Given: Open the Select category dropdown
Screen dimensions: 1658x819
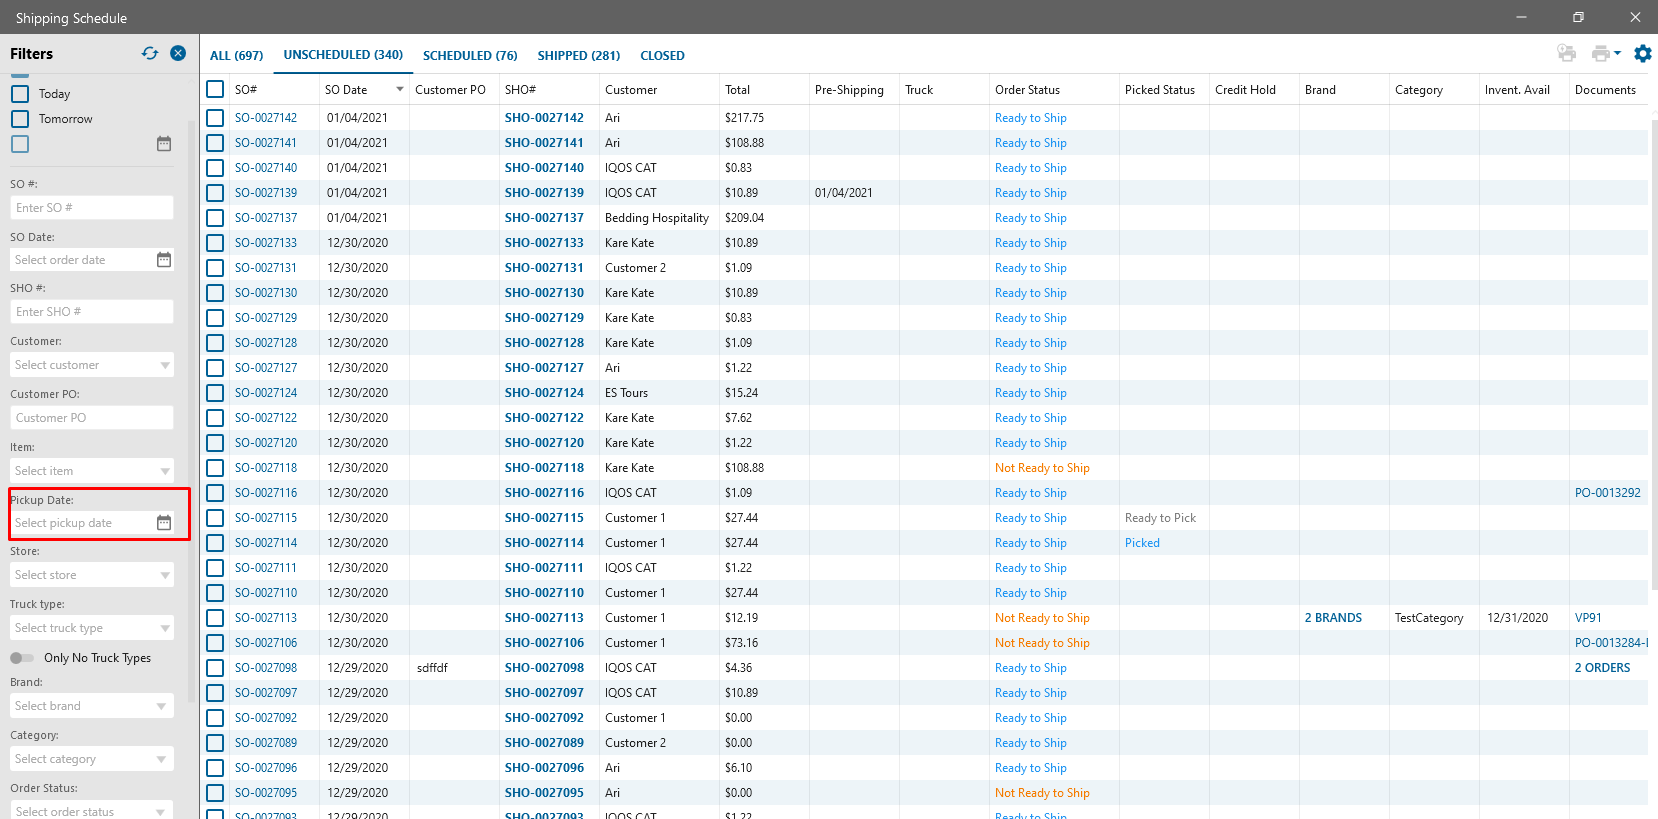Looking at the screenshot, I should 92,759.
